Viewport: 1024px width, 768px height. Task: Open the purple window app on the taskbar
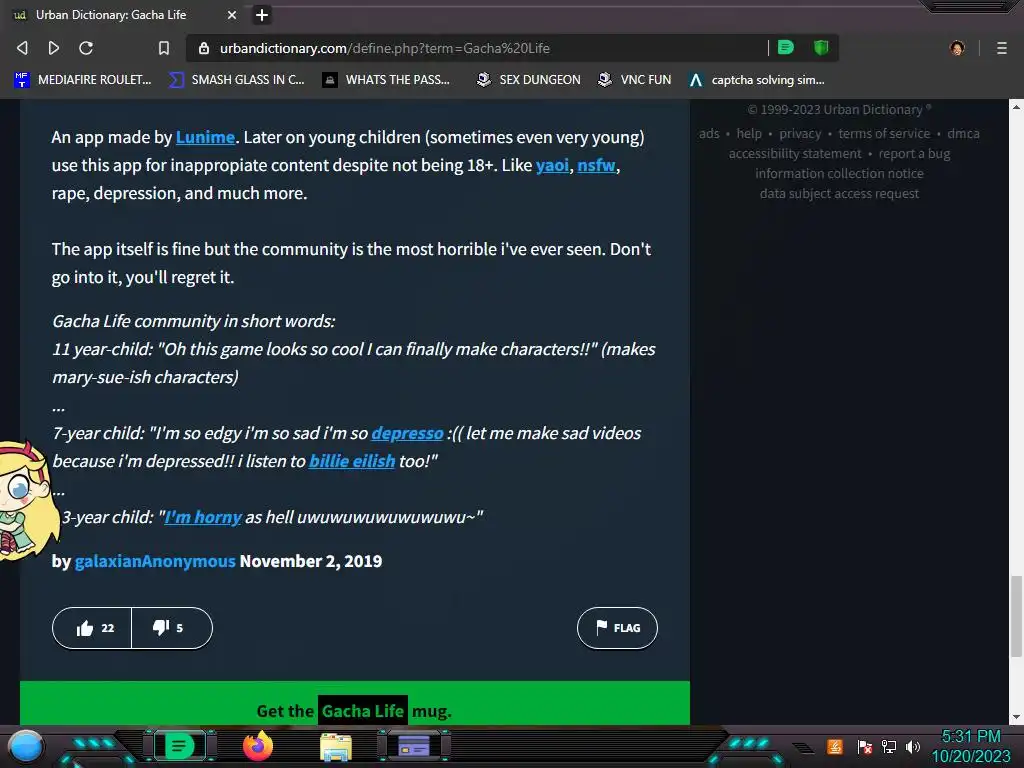pyautogui.click(x=414, y=745)
